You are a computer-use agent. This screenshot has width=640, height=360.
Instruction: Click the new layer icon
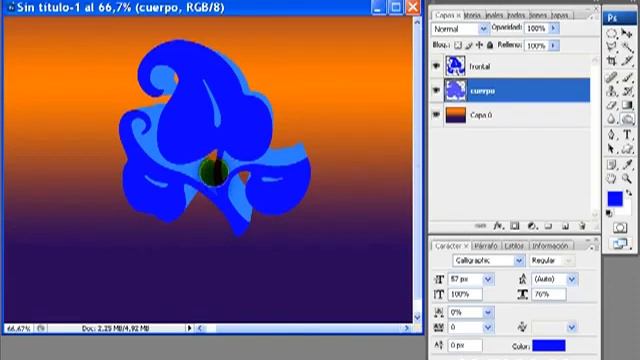pyautogui.click(x=565, y=226)
